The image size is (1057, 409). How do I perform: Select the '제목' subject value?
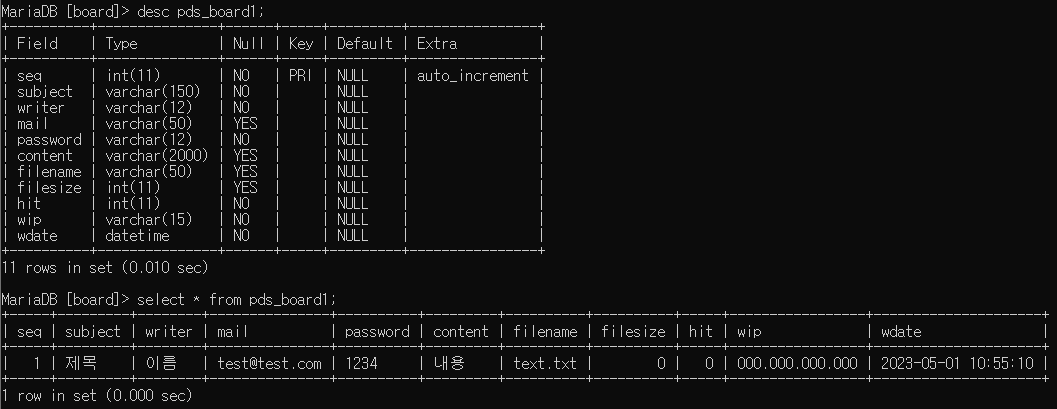81,364
